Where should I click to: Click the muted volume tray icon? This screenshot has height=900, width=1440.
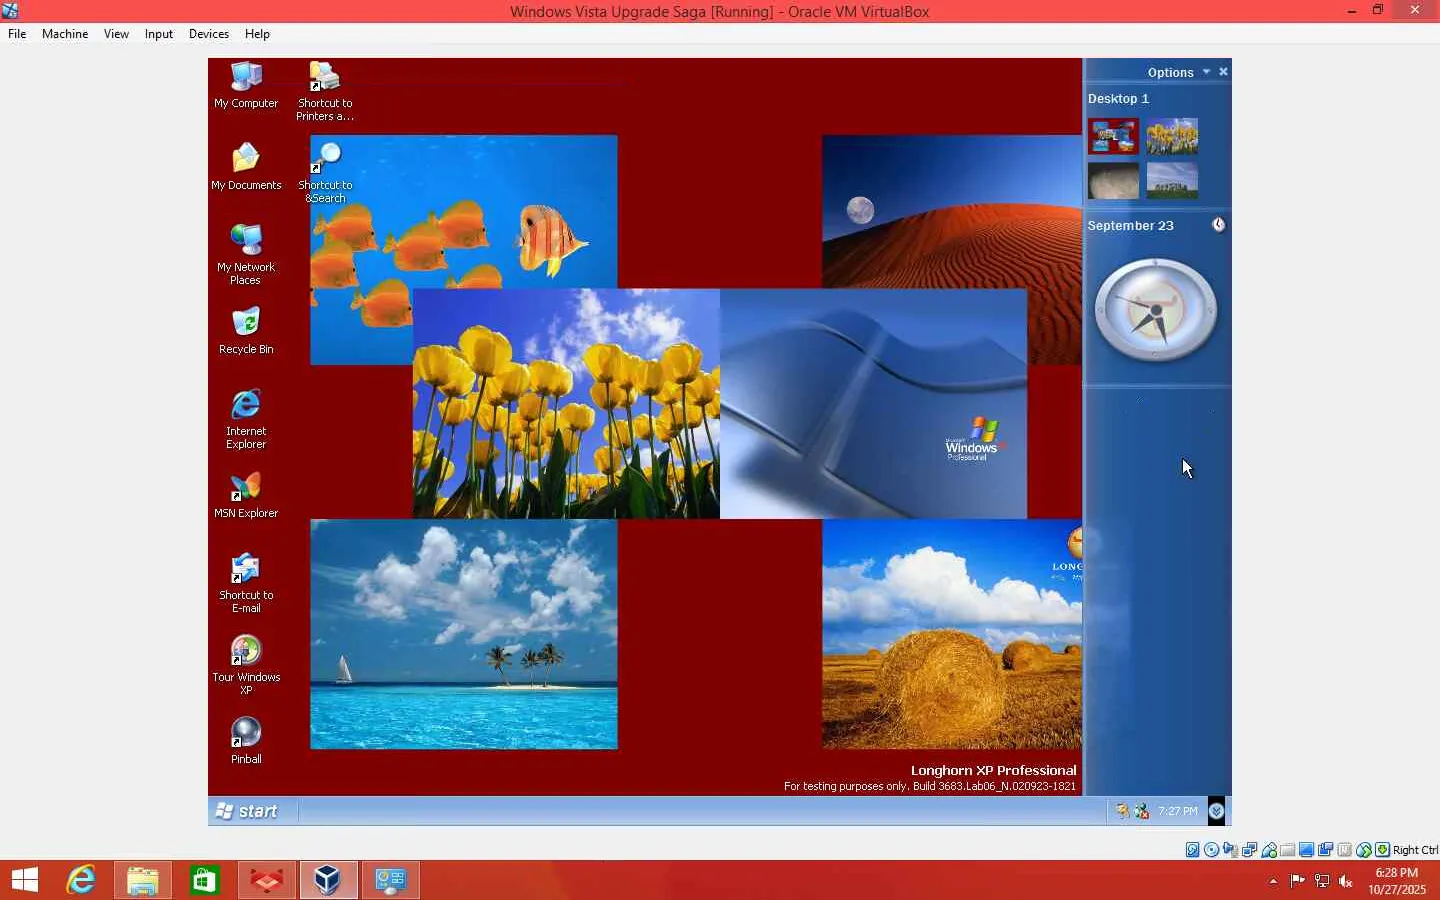tap(1346, 881)
